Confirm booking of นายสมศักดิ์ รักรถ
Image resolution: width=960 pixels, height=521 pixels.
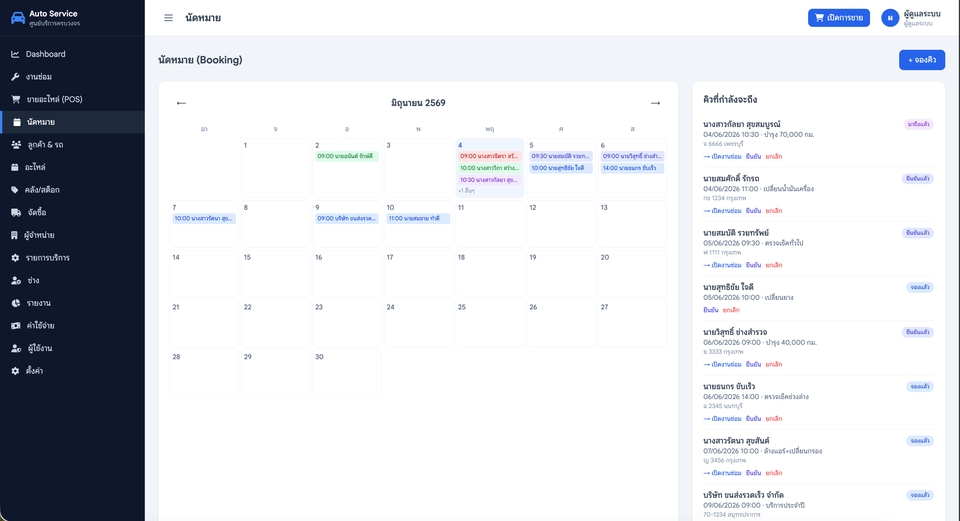click(x=754, y=211)
